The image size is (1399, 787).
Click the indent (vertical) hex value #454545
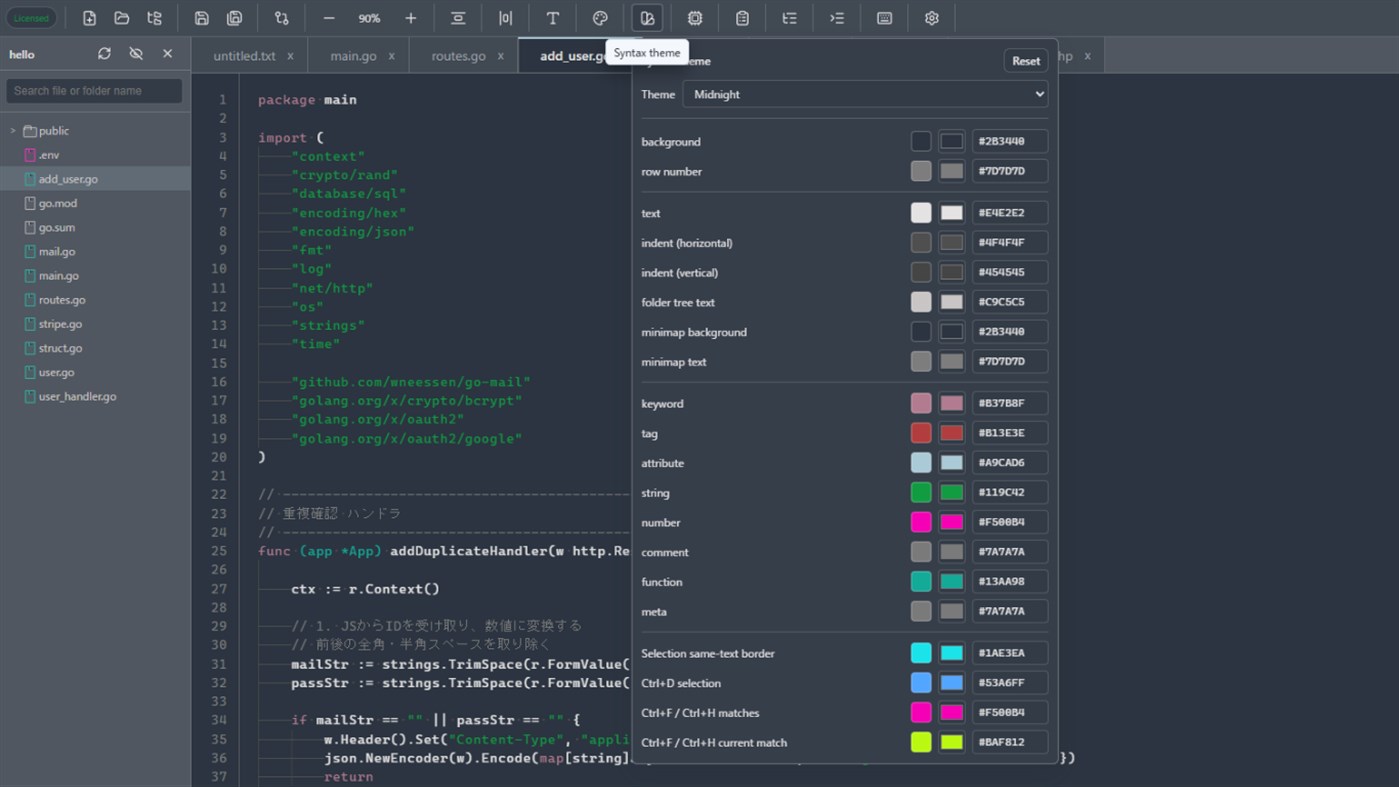(x=1010, y=272)
